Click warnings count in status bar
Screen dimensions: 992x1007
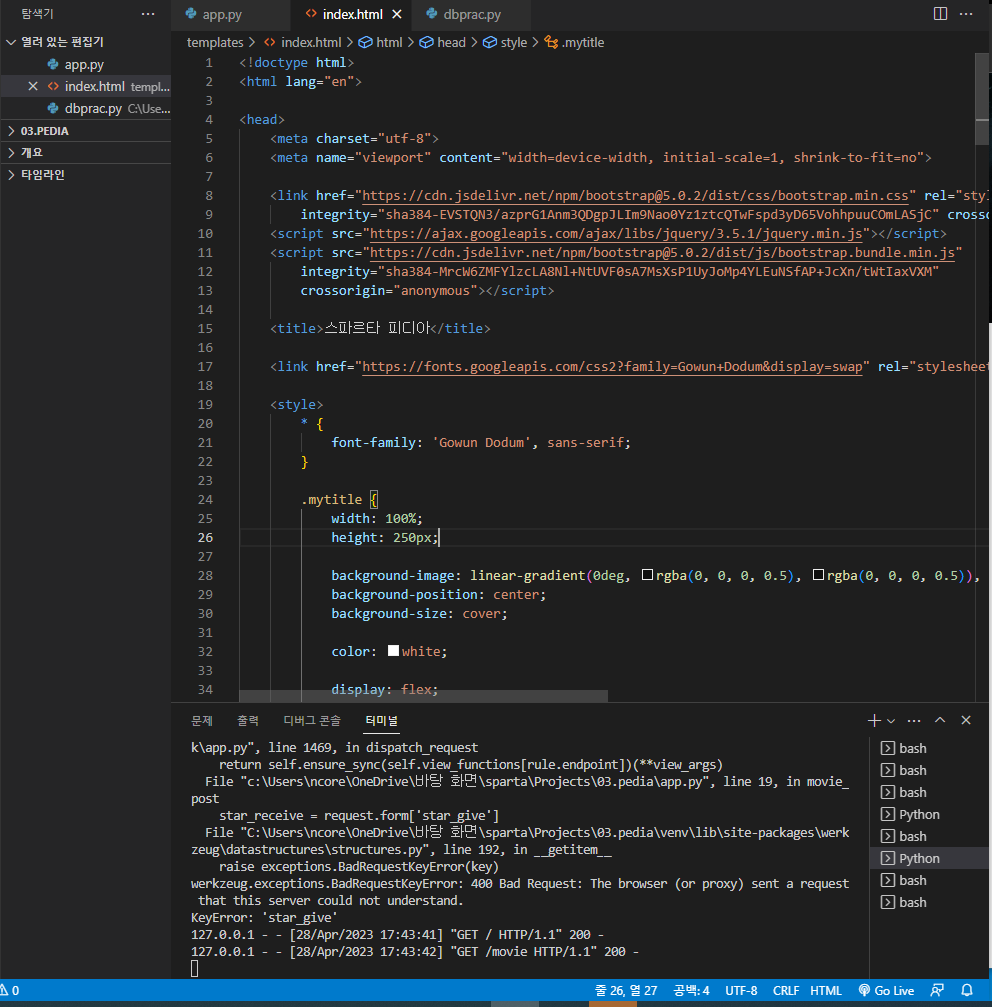pos(10,990)
